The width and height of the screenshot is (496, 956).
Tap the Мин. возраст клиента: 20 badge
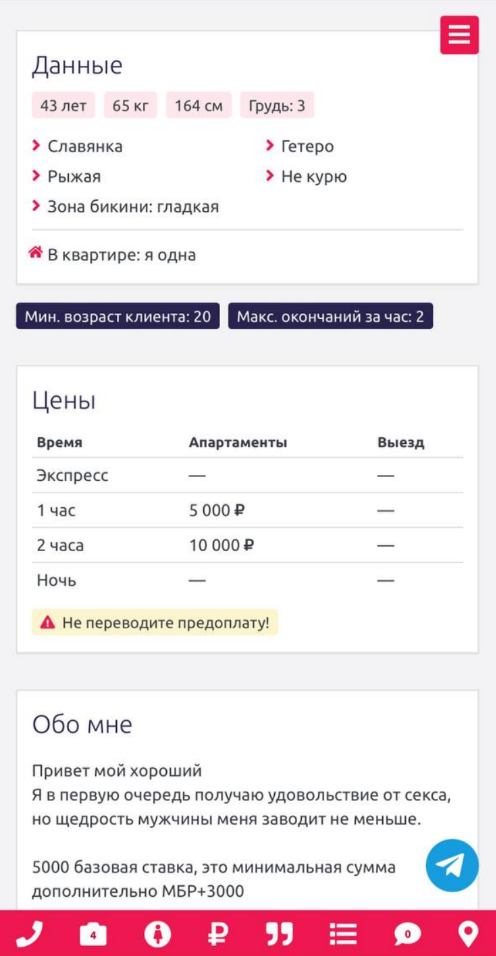coord(118,316)
